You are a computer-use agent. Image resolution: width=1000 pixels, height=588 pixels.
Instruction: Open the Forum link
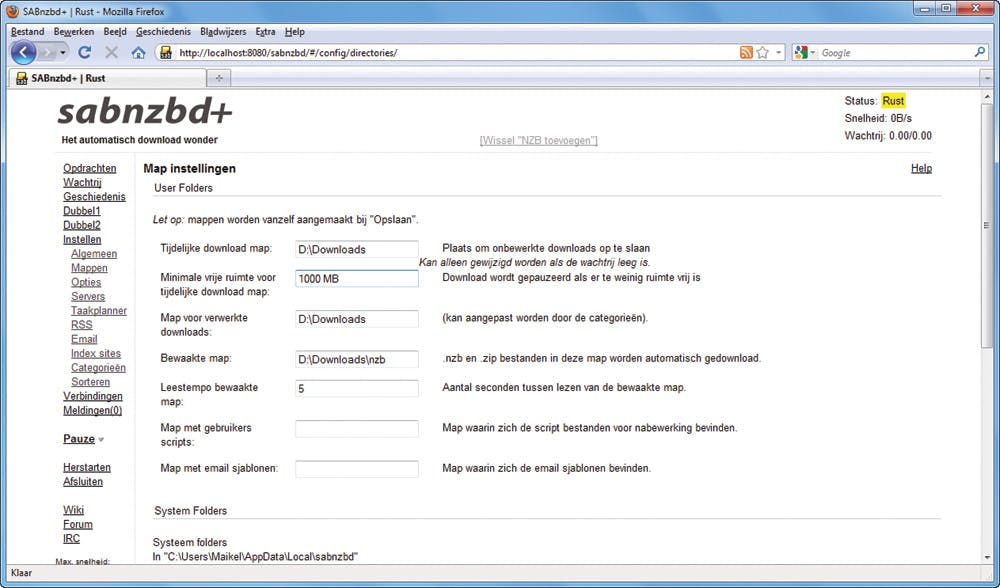(78, 524)
